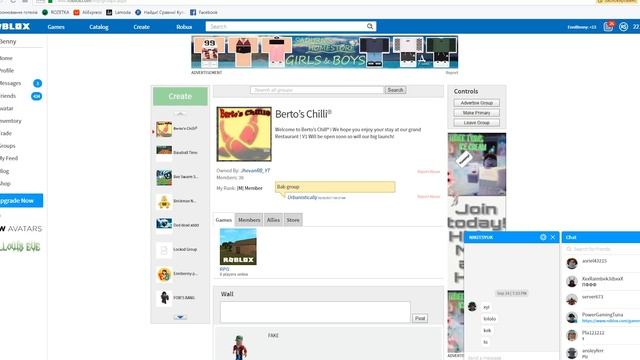Viewport: 640px width, 360px height.
Task: Click the Upgrade Now button
Action: (x=21, y=200)
